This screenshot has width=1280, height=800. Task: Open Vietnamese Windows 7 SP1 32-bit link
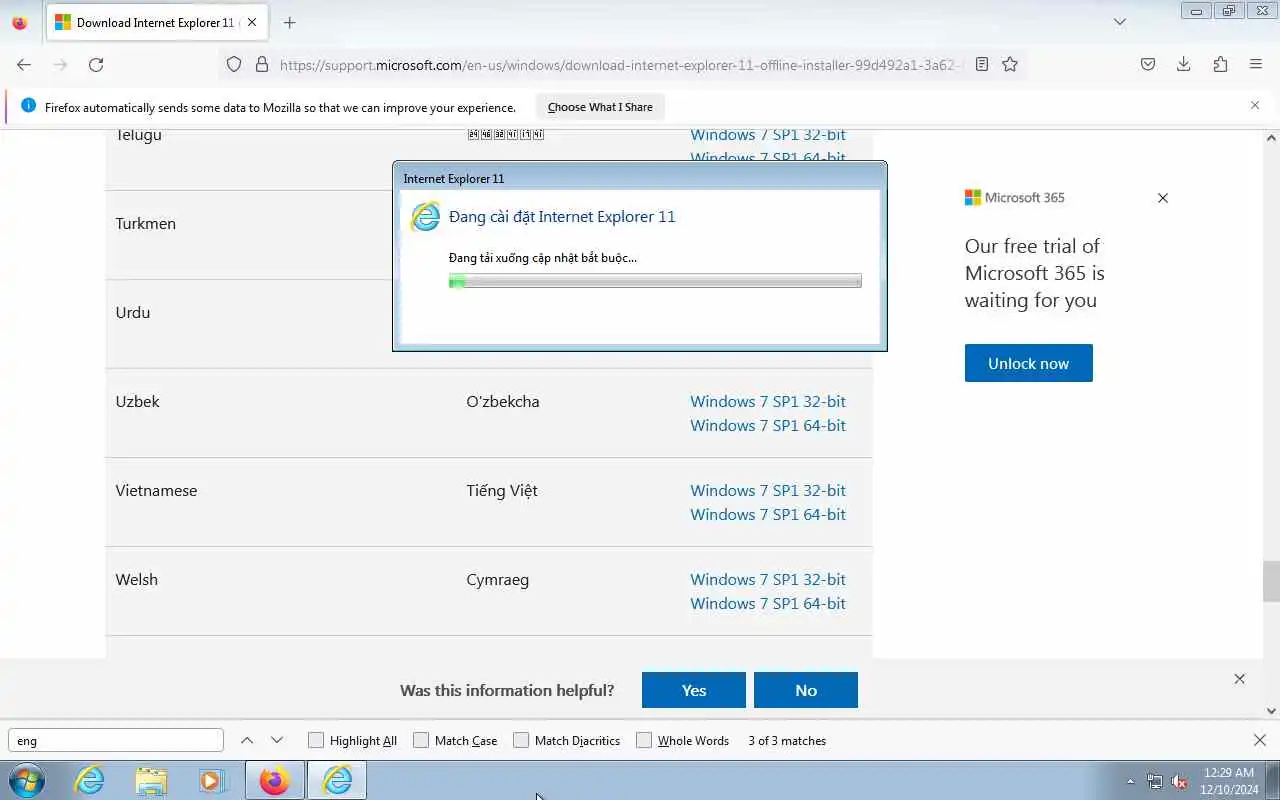tap(768, 490)
